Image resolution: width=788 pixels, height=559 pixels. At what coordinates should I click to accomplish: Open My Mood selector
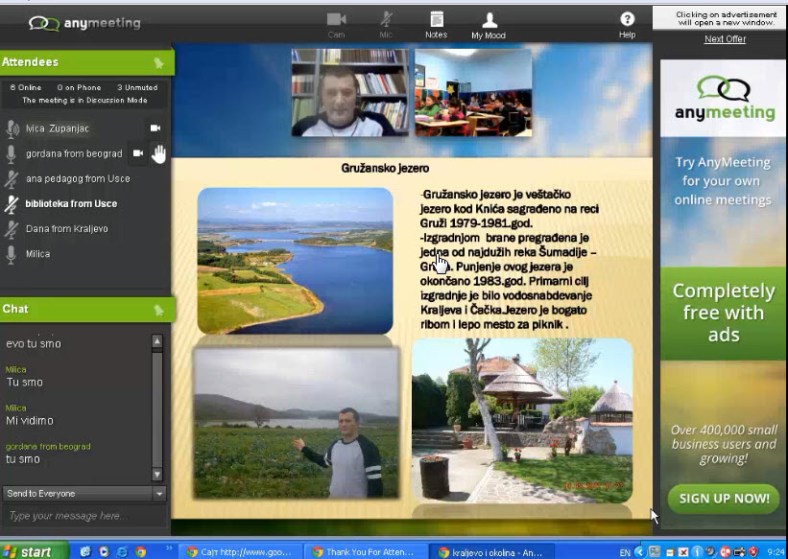[x=489, y=23]
